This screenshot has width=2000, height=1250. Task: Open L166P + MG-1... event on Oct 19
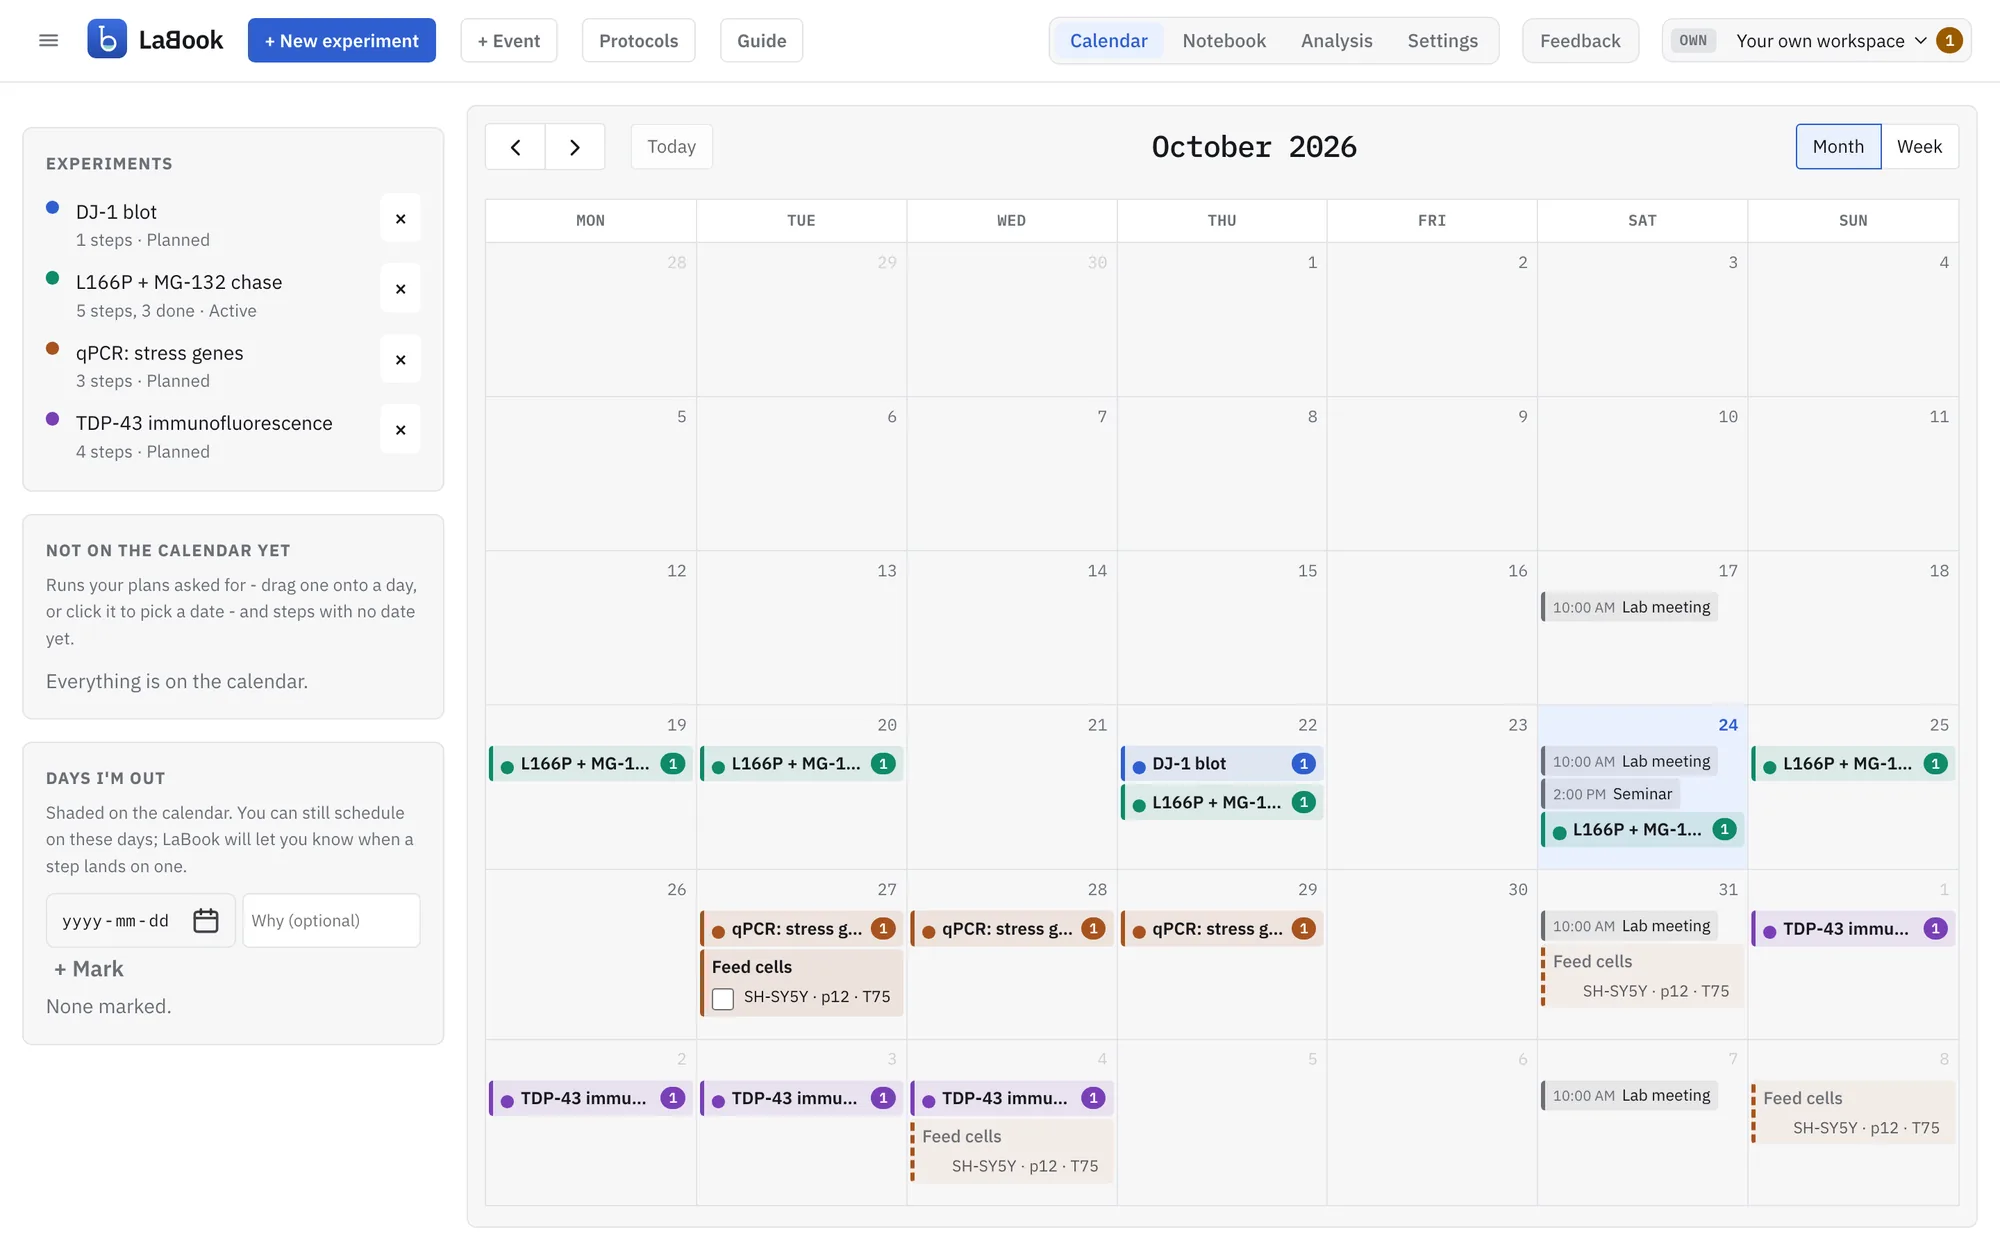[590, 764]
